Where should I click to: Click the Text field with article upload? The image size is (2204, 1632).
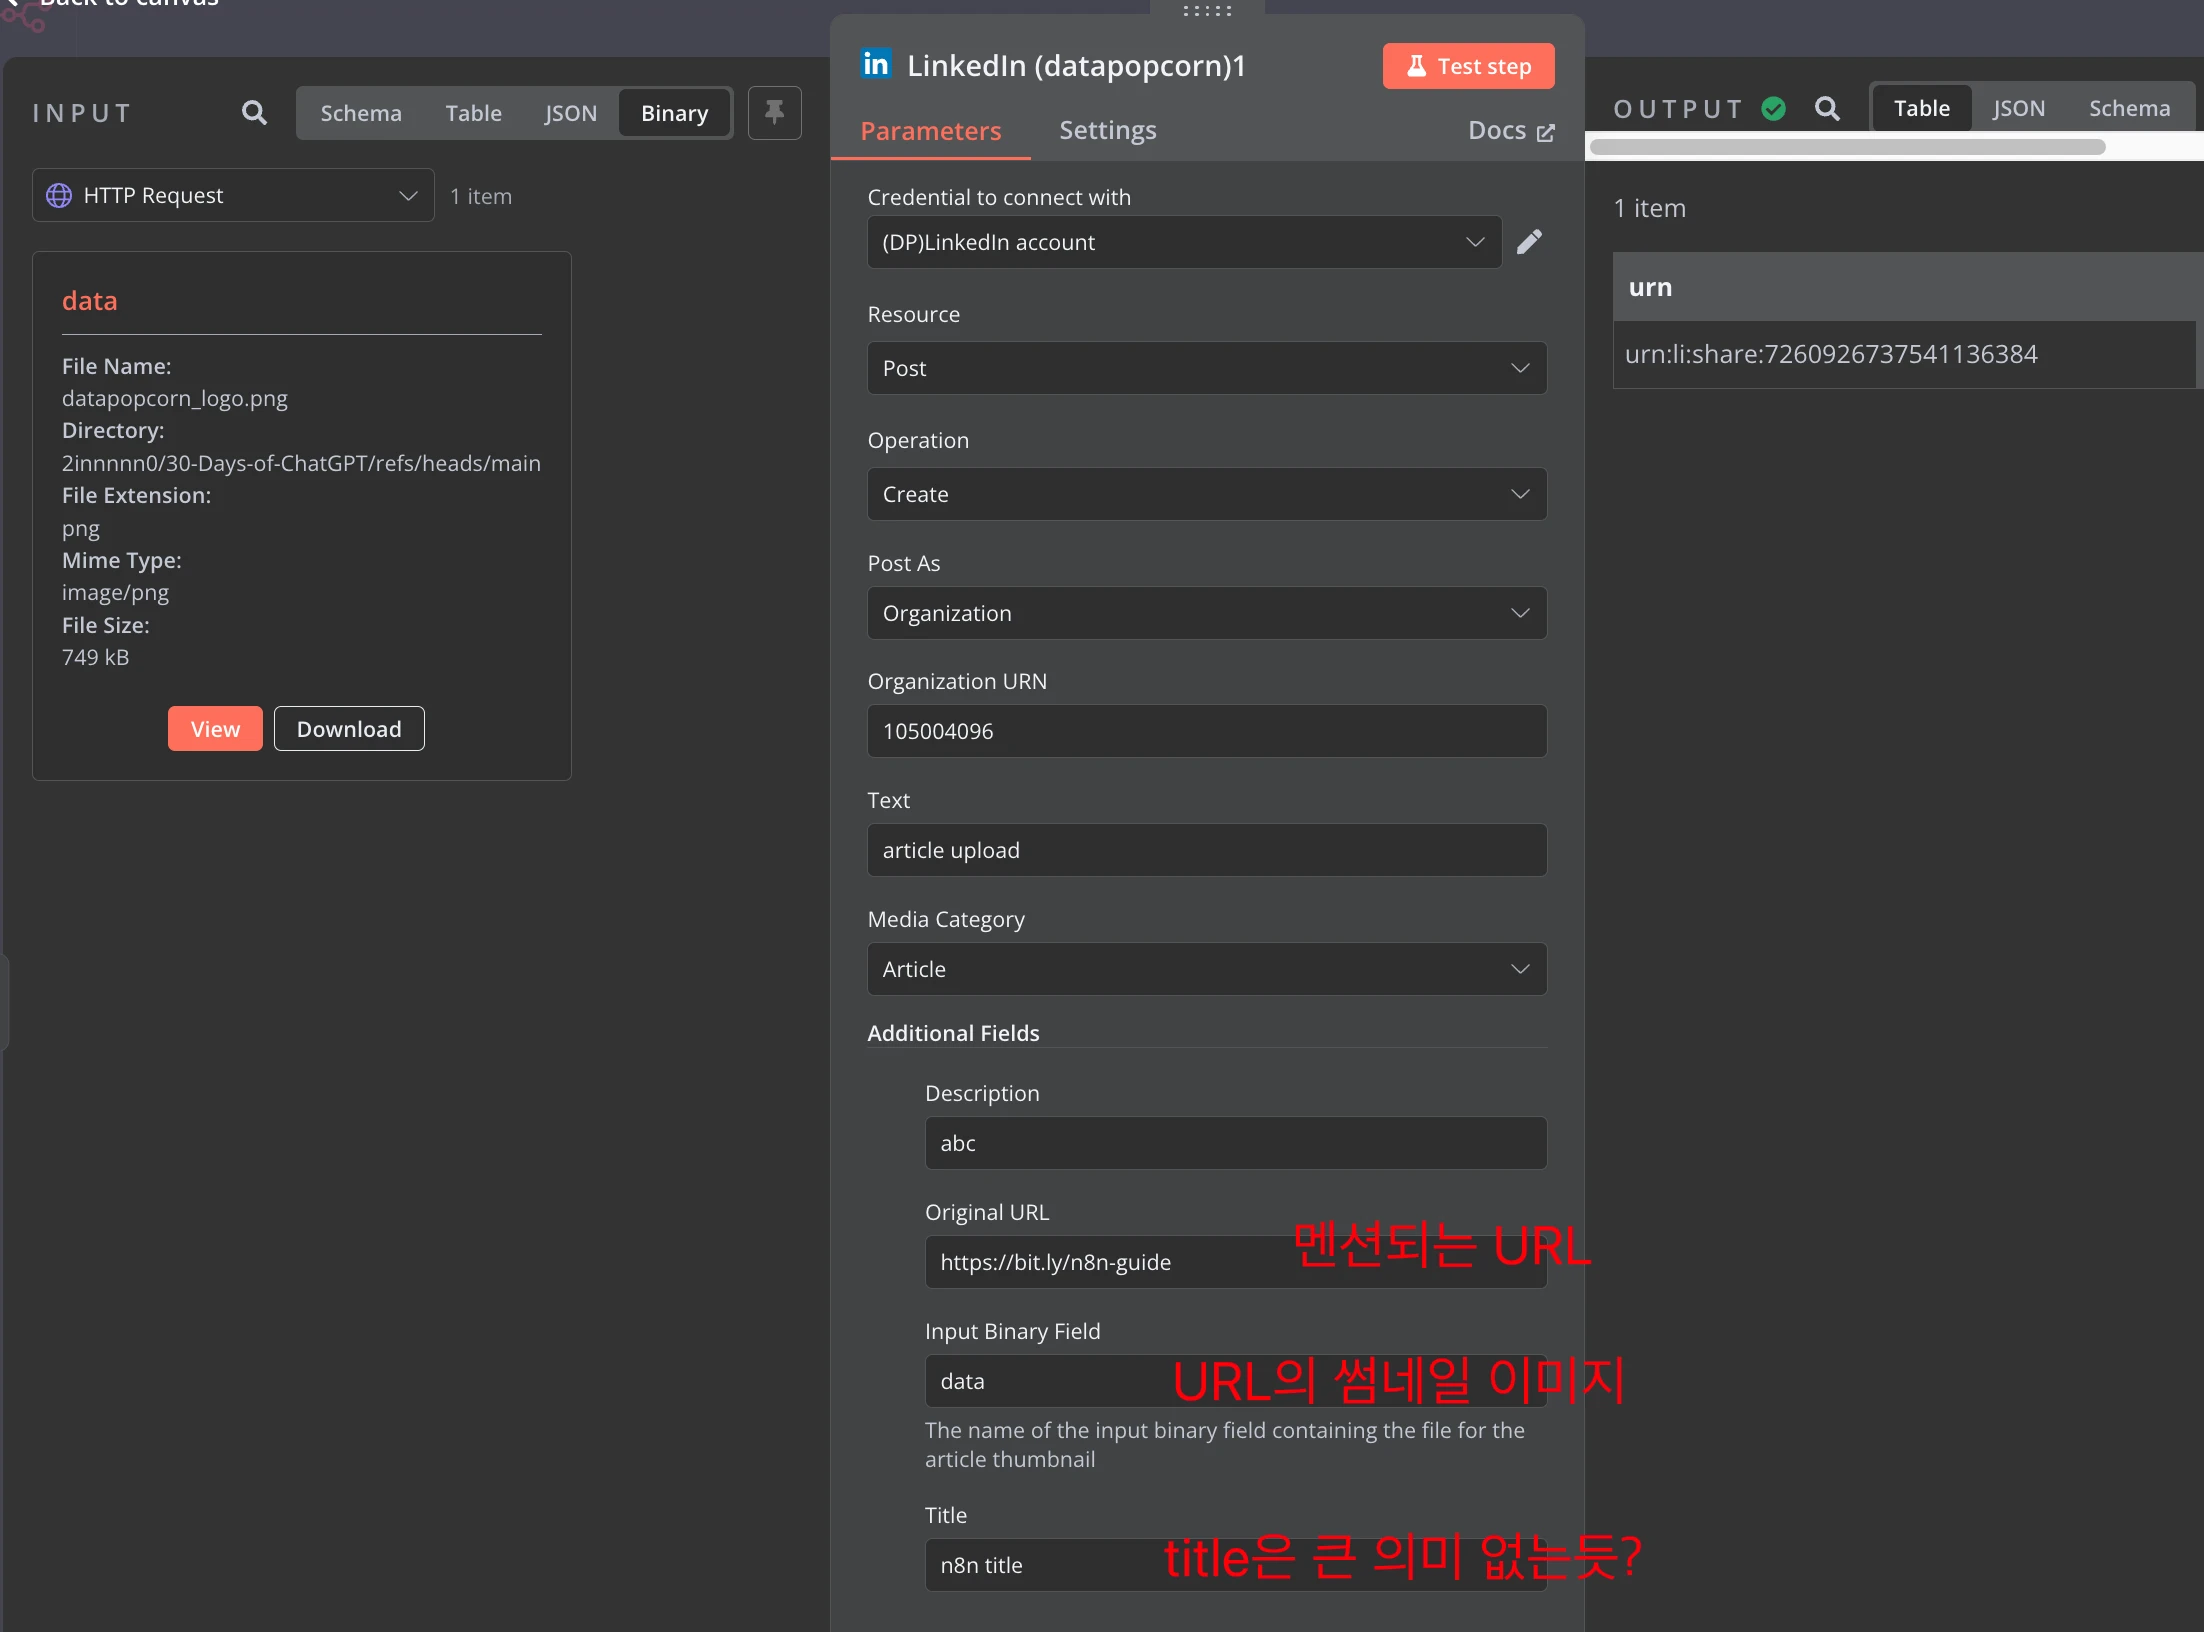(1207, 850)
